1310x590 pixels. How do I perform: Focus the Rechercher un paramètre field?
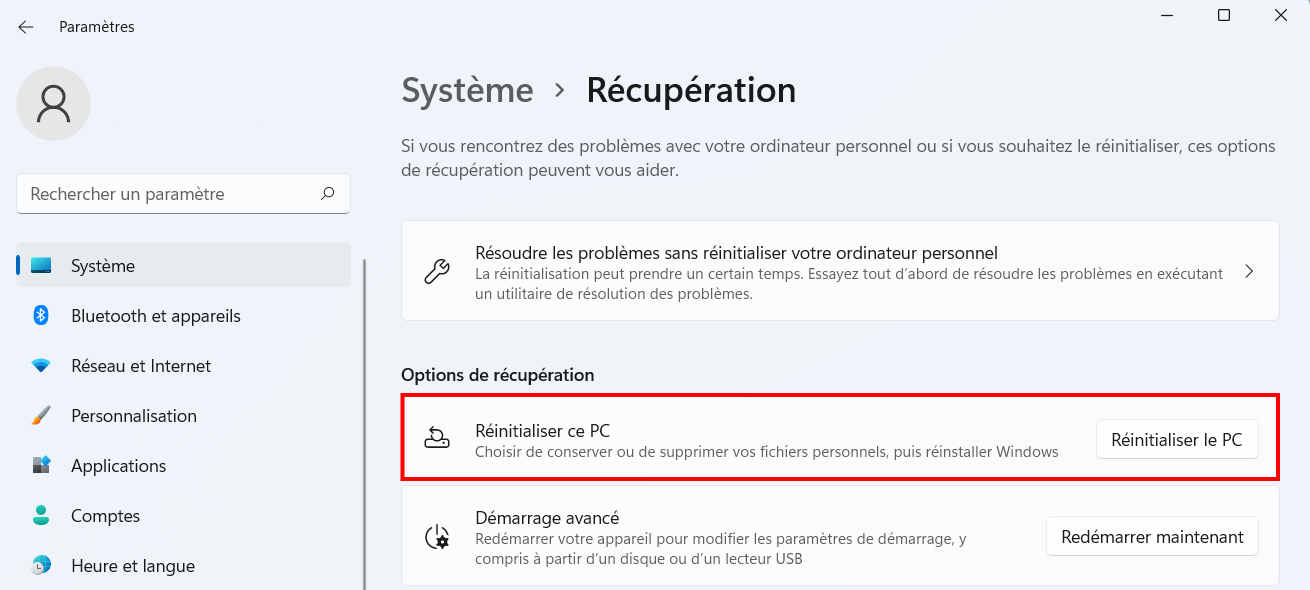coord(170,194)
